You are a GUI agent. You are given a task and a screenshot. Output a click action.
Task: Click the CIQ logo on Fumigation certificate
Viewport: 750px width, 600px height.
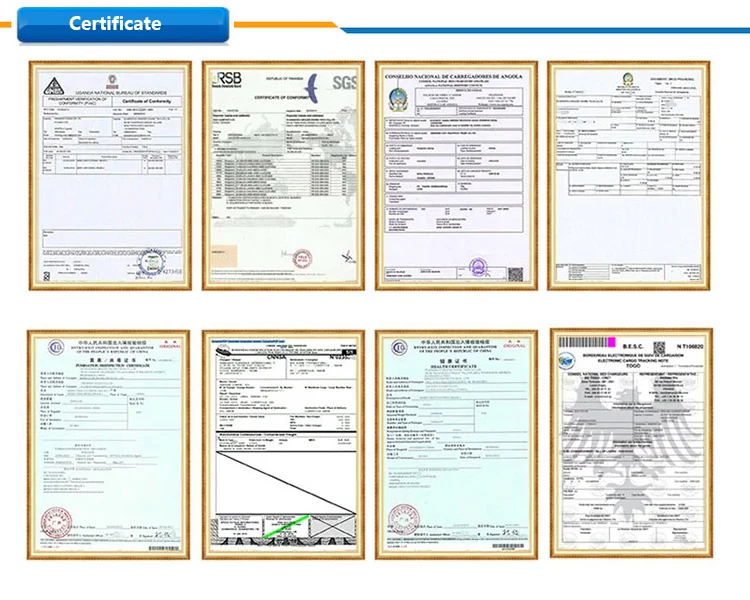[x=56, y=346]
